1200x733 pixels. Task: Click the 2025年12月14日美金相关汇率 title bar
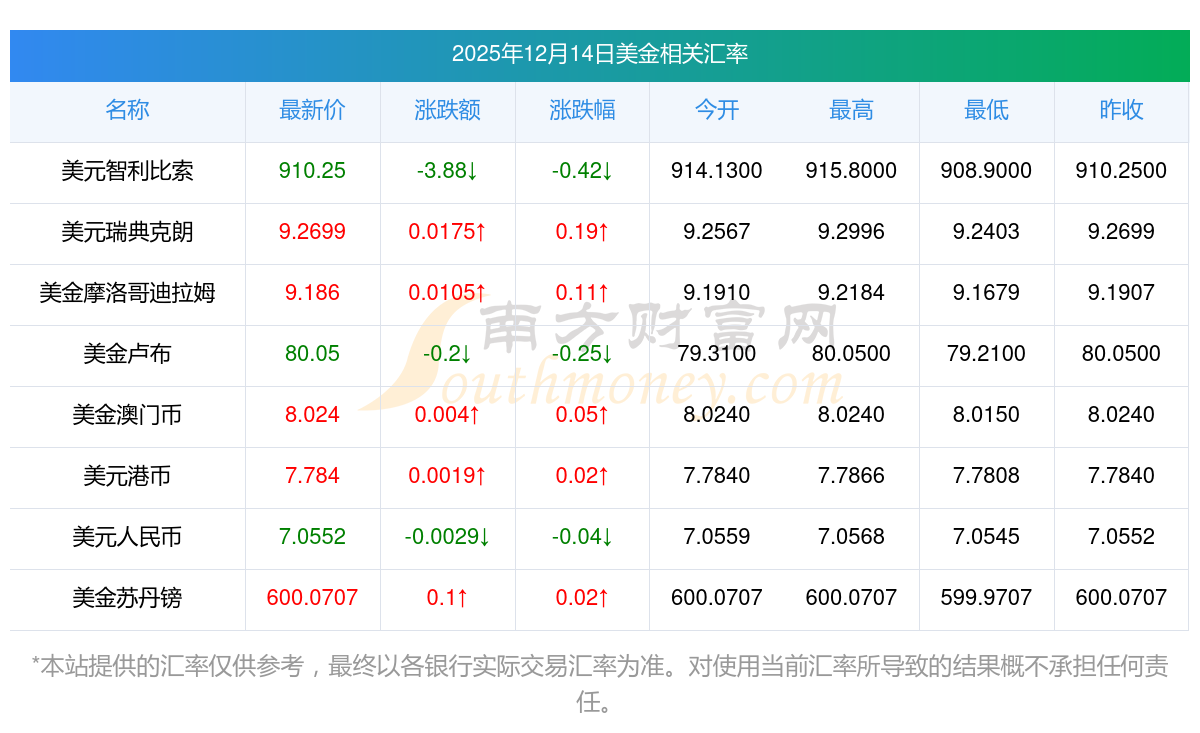(x=600, y=54)
